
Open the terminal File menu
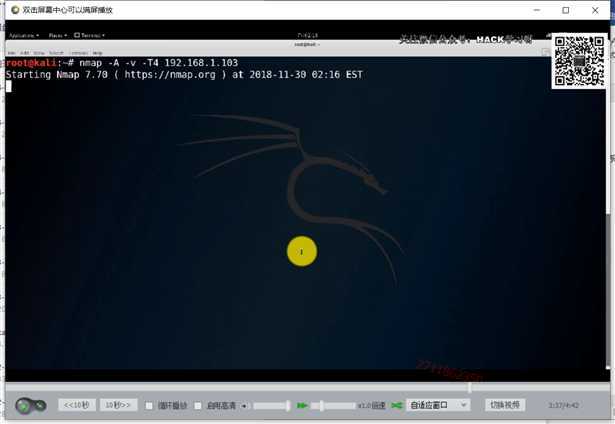click(x=11, y=53)
